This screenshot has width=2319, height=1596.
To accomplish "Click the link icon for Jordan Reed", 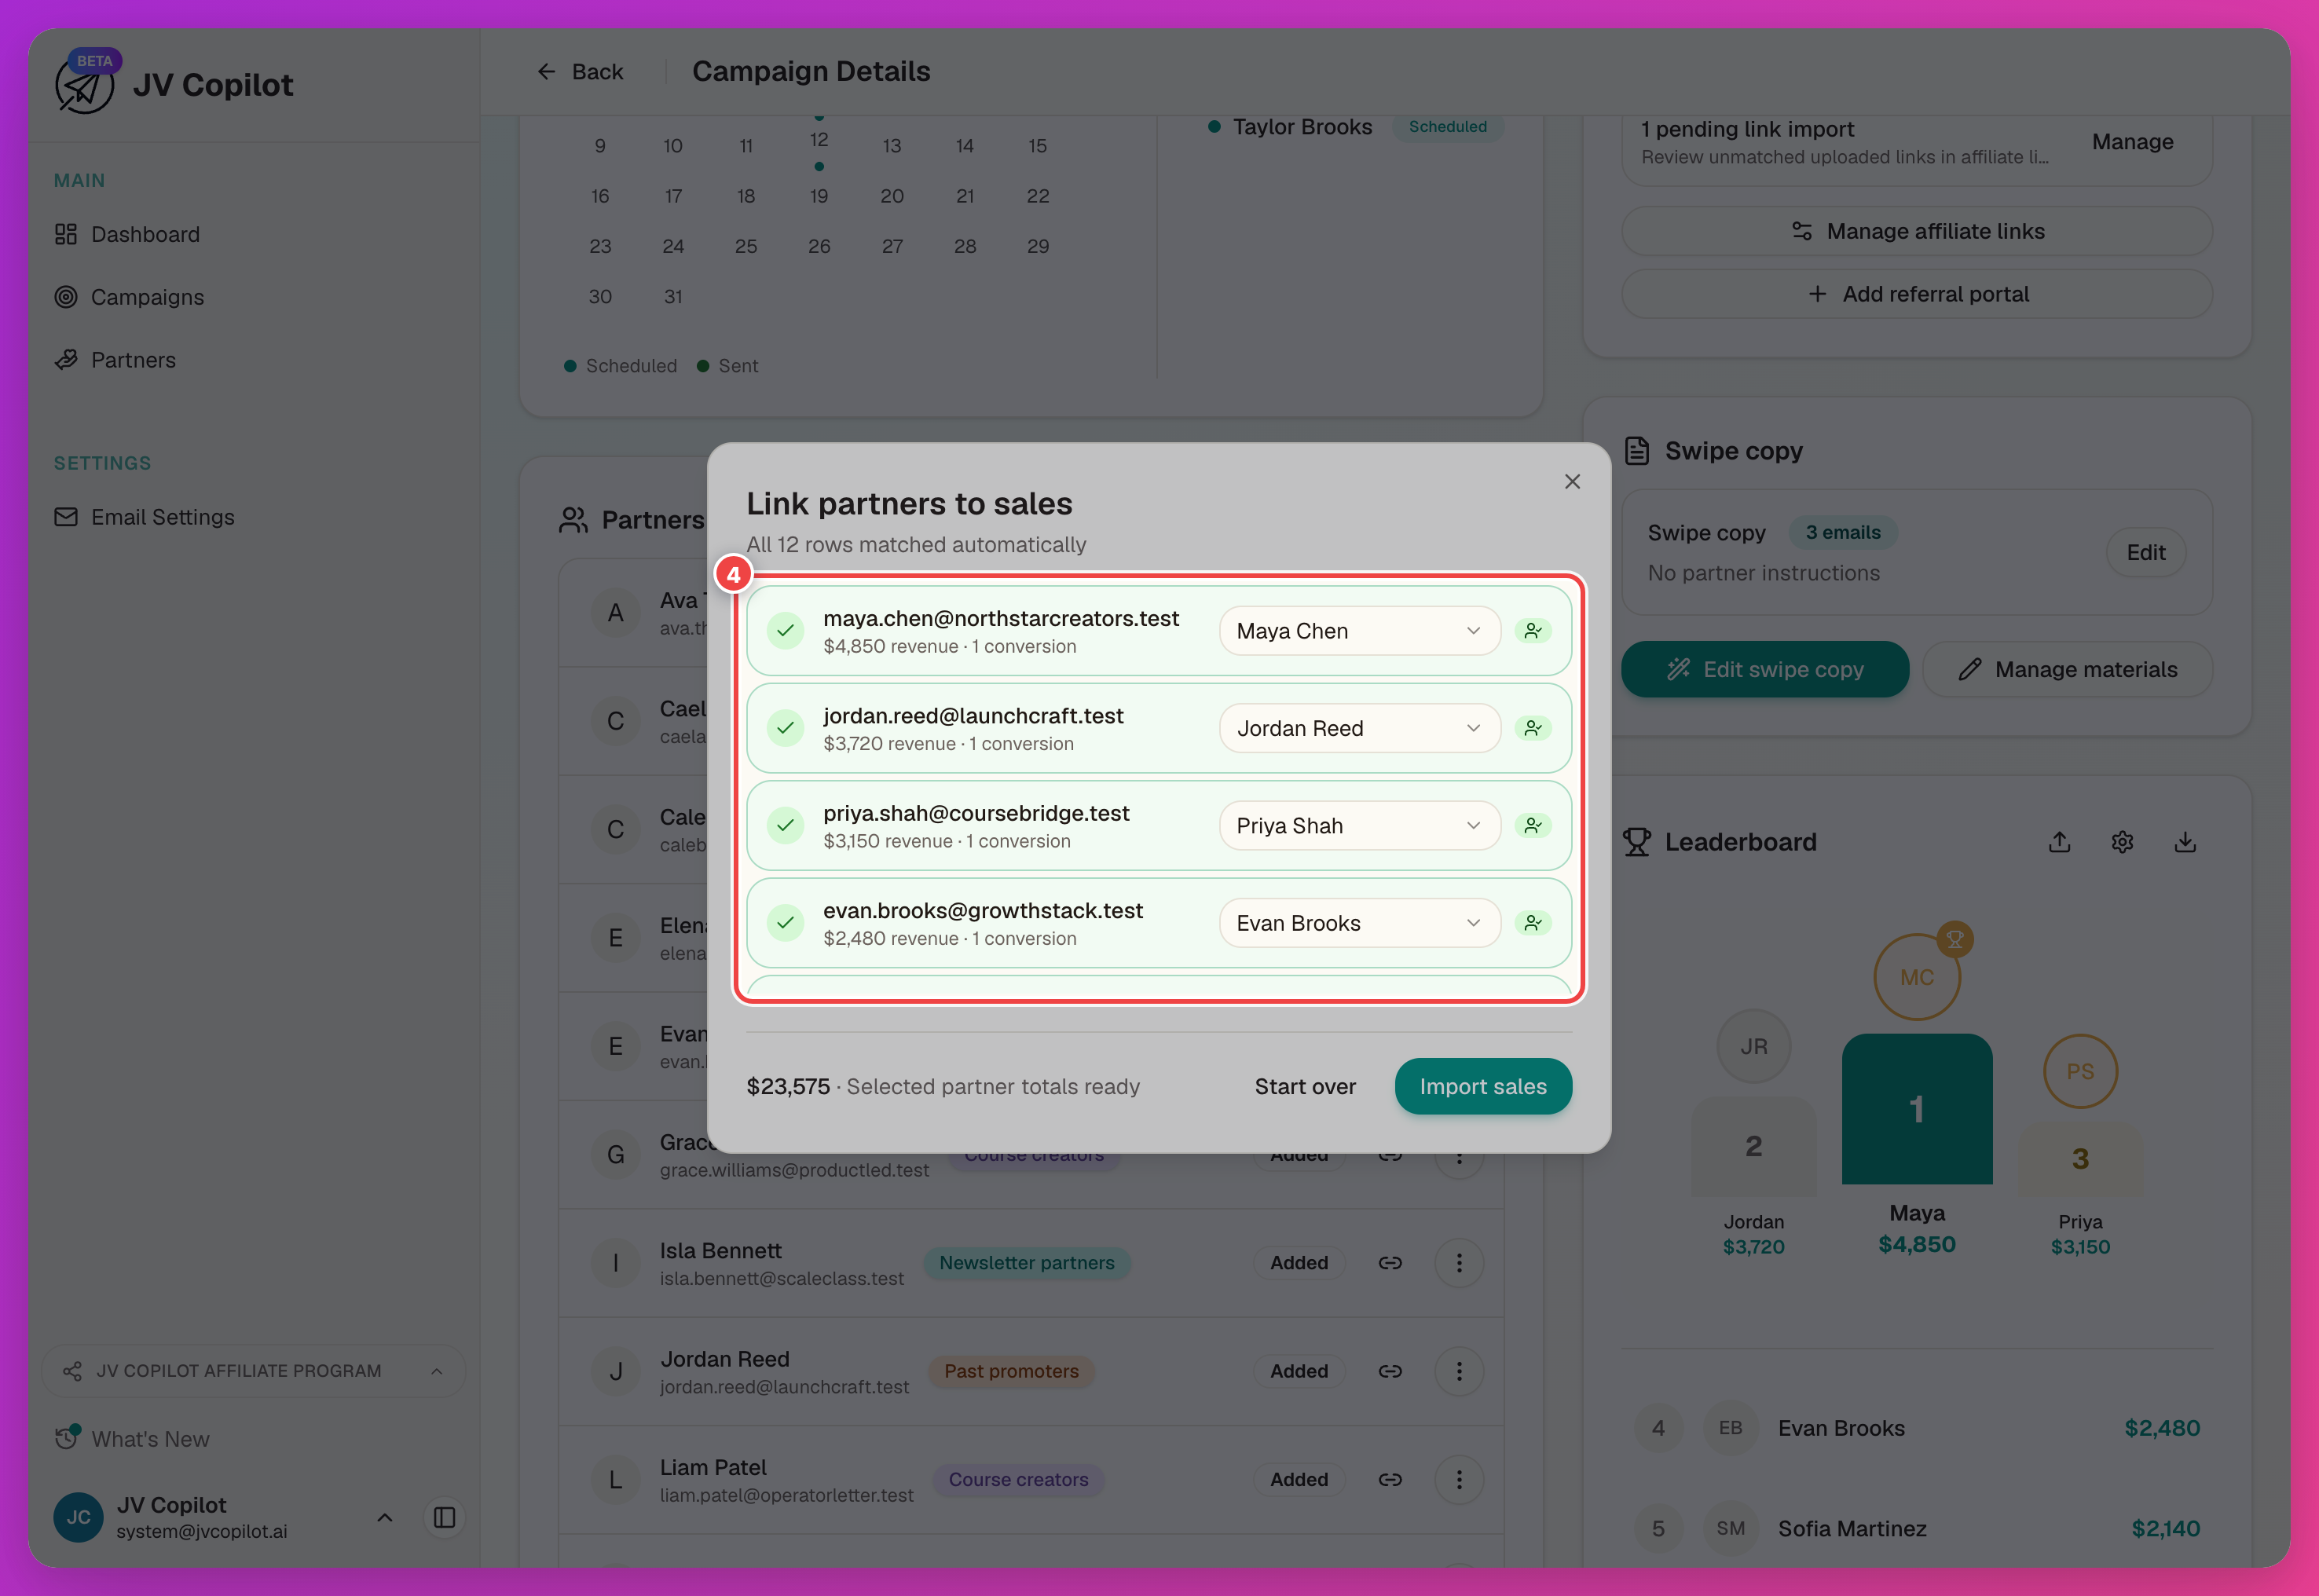I will point(1390,1371).
